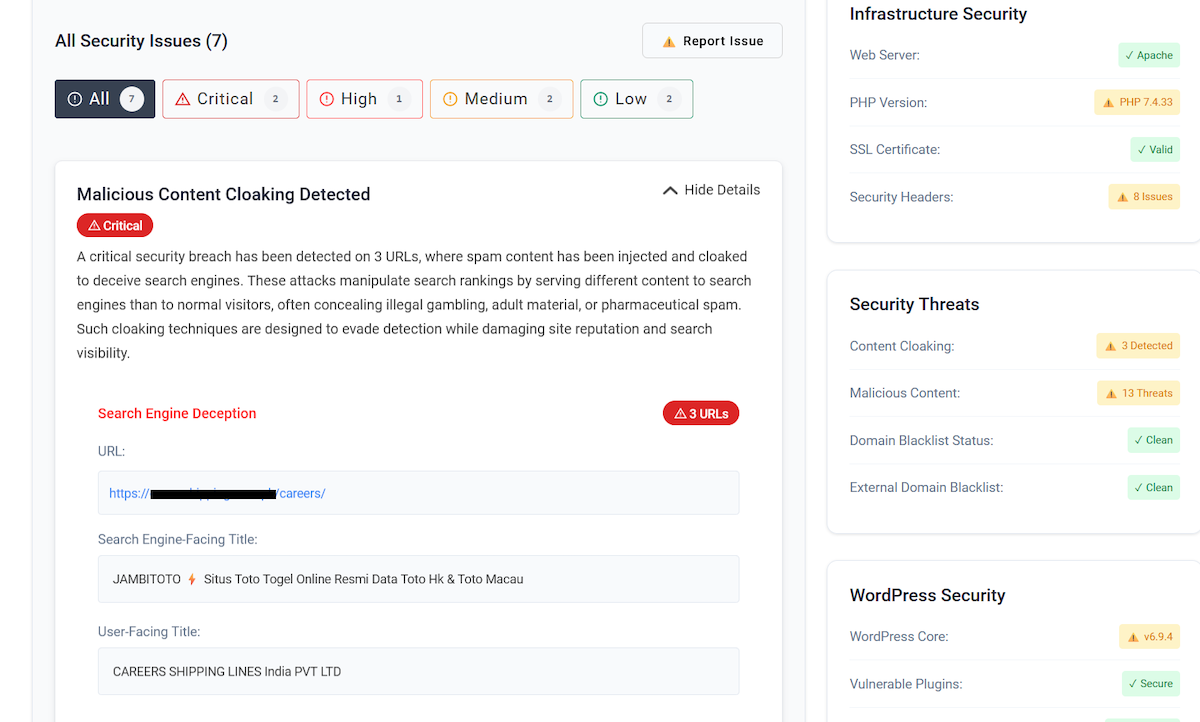Click the alert circle icon in Low tab

tap(600, 99)
